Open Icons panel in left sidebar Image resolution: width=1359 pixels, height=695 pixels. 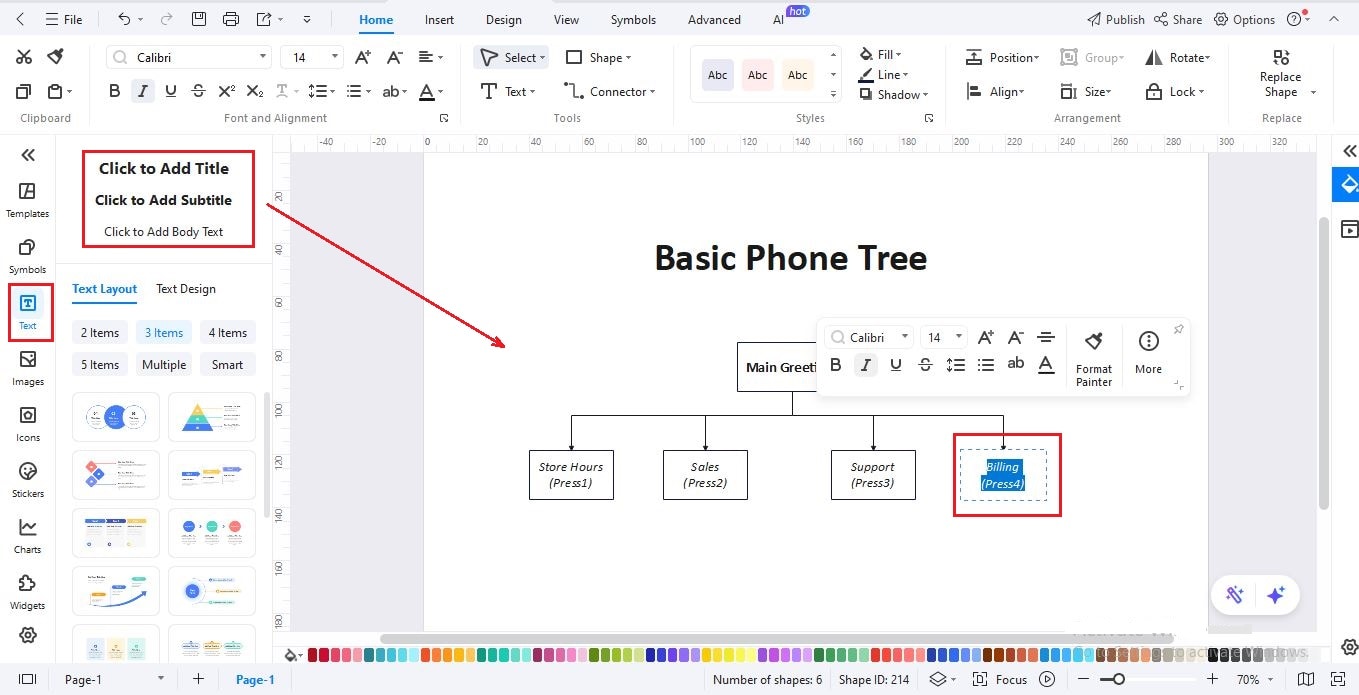pos(27,424)
